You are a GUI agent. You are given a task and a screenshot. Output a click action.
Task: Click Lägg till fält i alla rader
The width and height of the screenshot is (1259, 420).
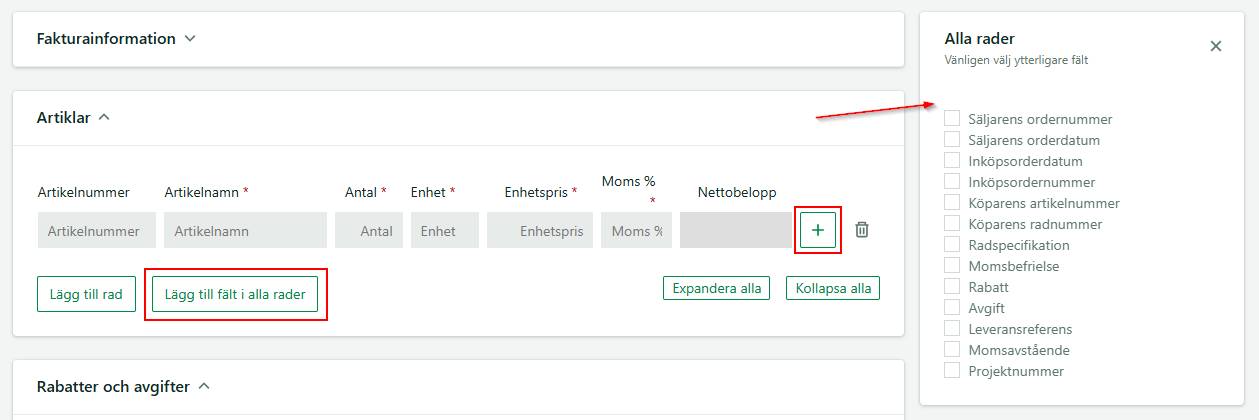pyautogui.click(x=235, y=294)
